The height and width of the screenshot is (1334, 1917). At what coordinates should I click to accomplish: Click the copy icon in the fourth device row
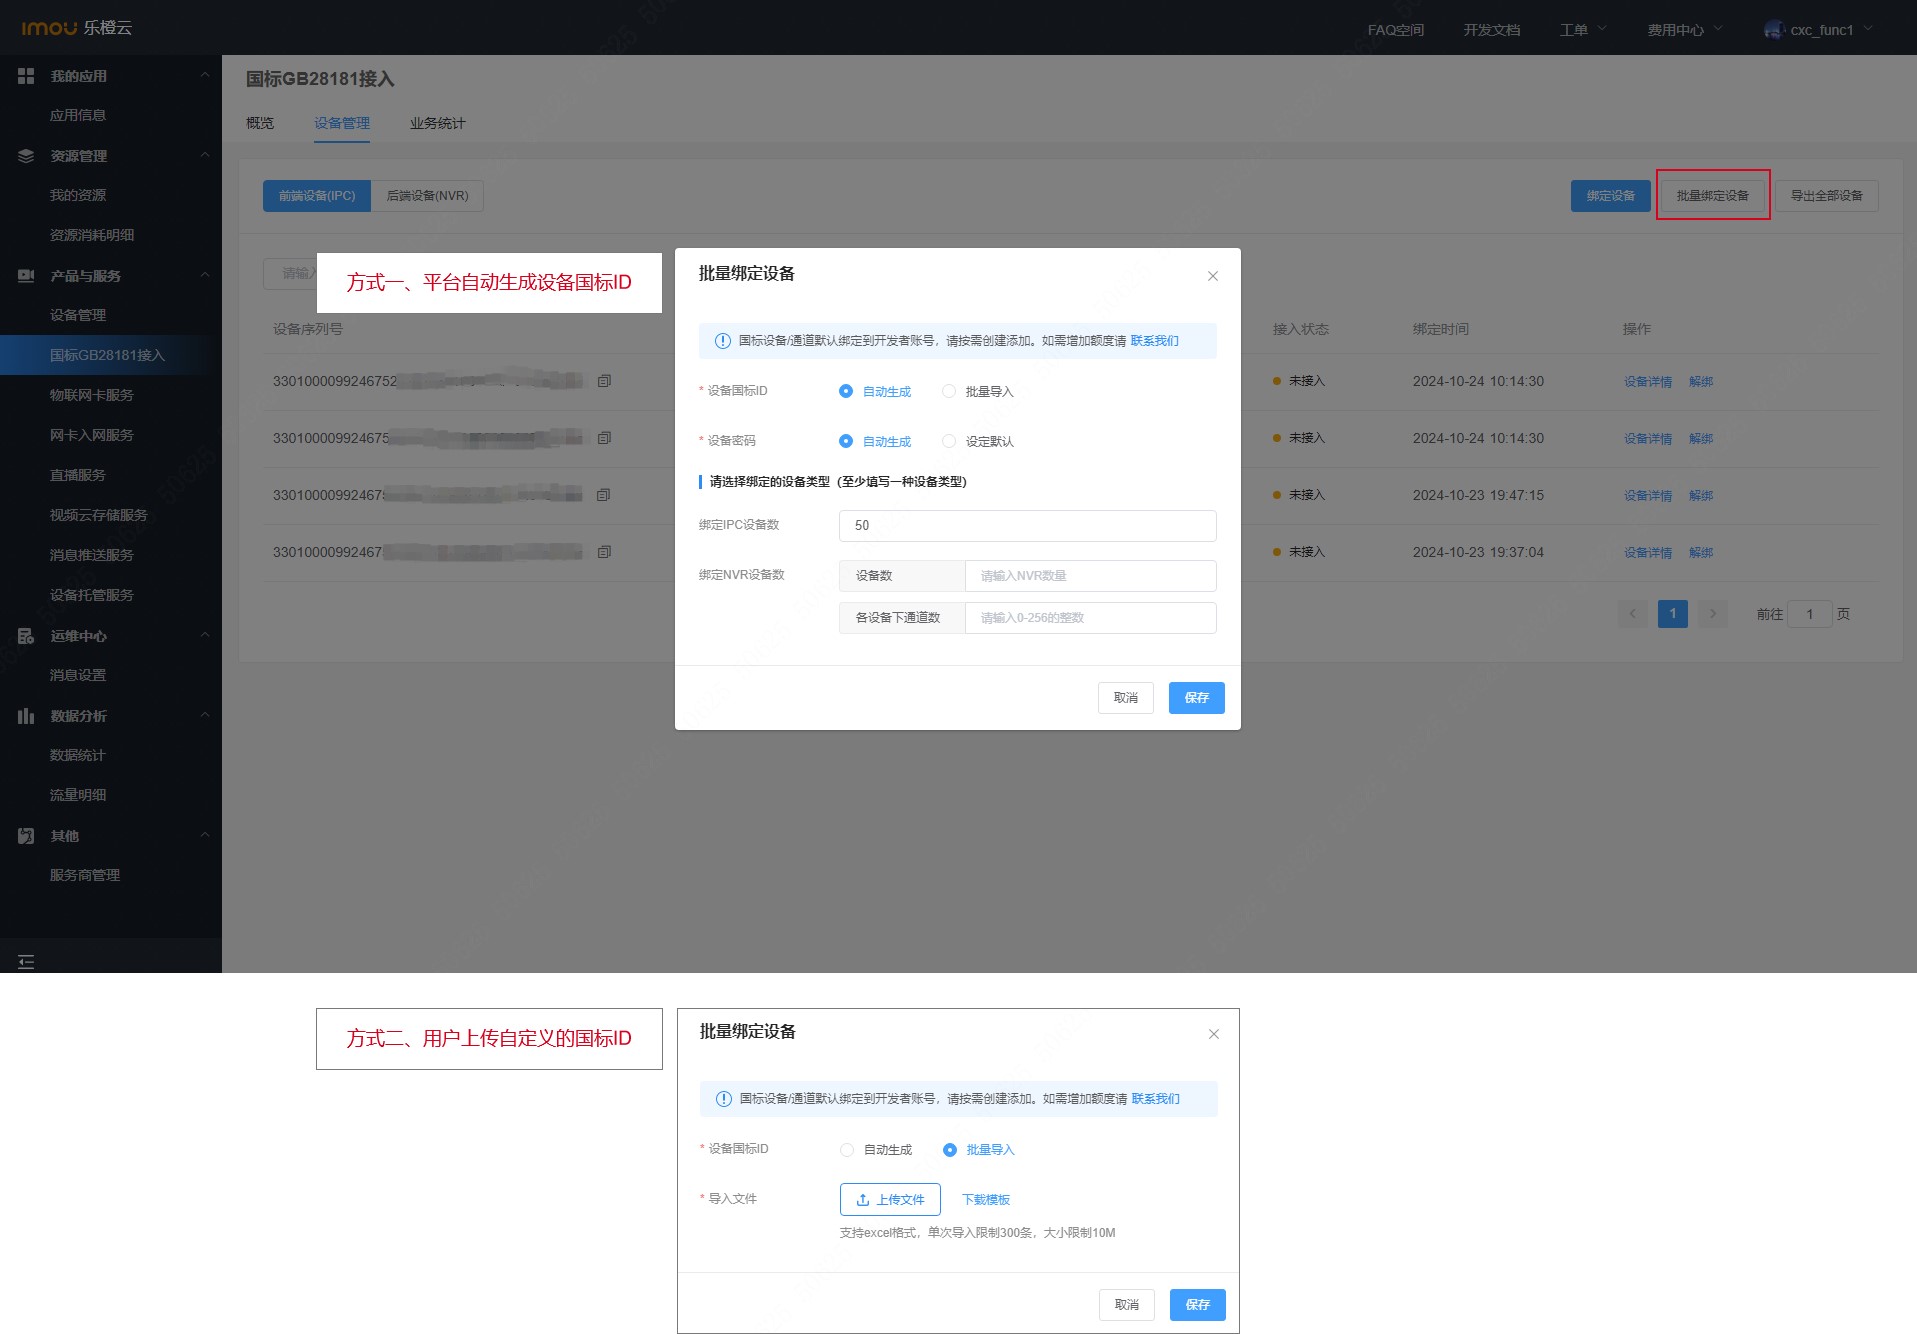[x=604, y=552]
